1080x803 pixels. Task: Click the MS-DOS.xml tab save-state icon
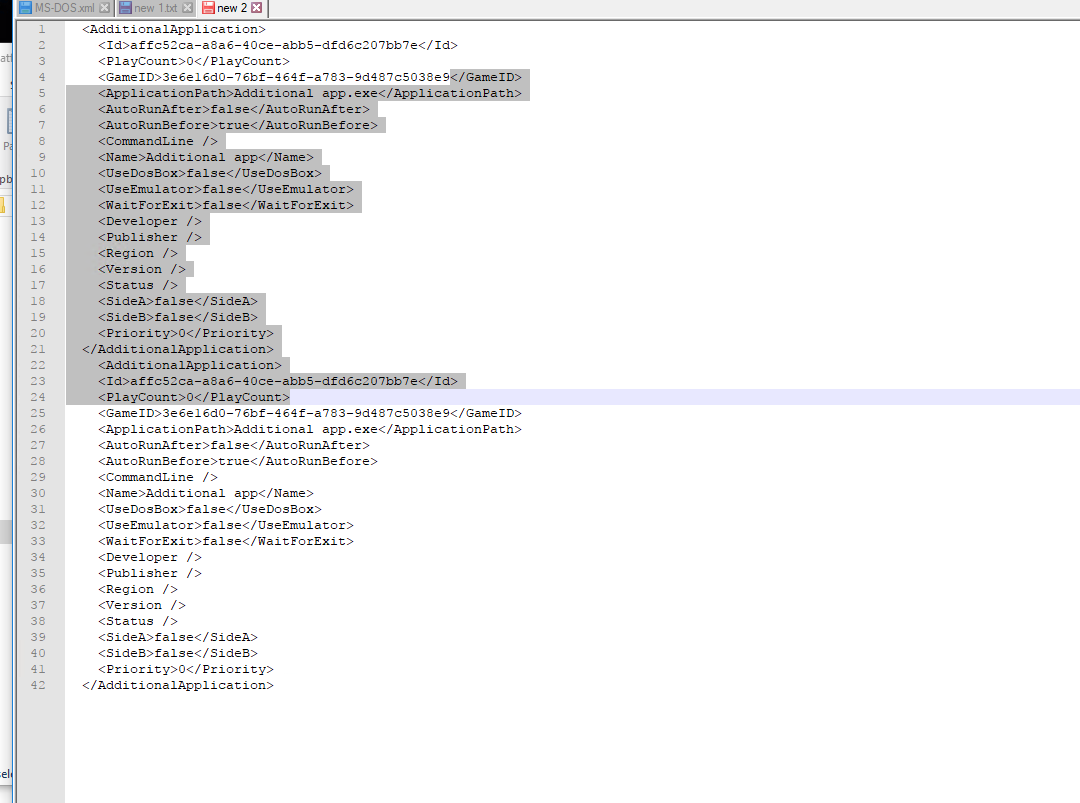[26, 8]
